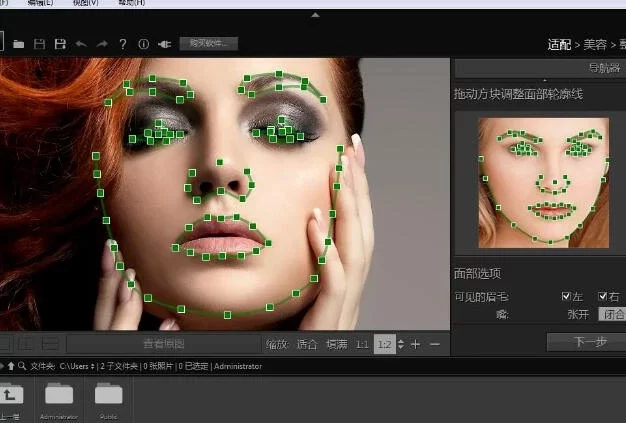Set zoom to 1:2
The image size is (626, 423).
(384, 344)
